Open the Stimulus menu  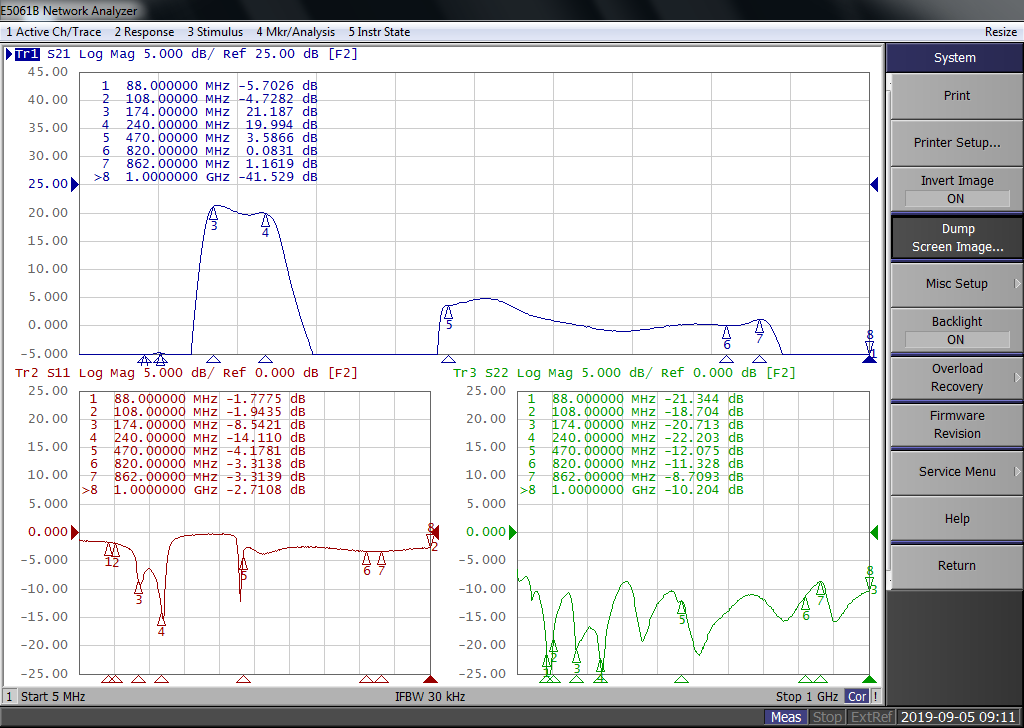(215, 32)
